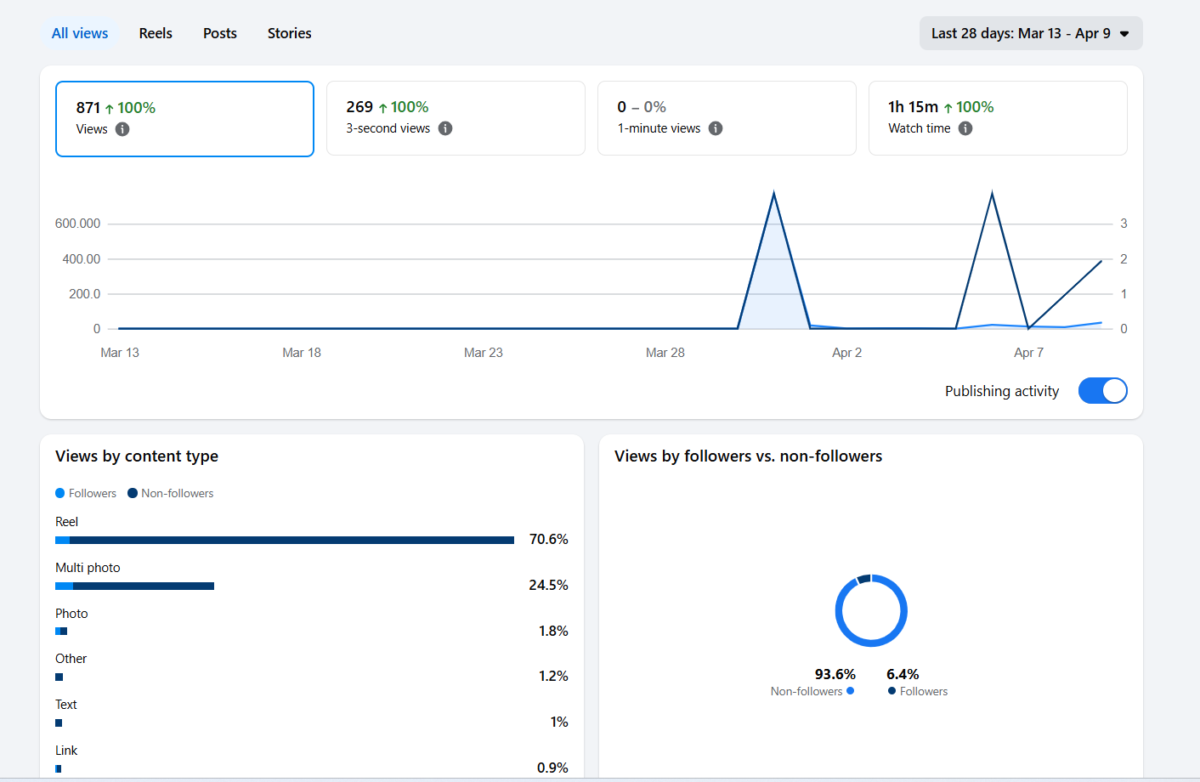Select the 3-second views metric card
This screenshot has width=1200, height=782.
[x=455, y=117]
